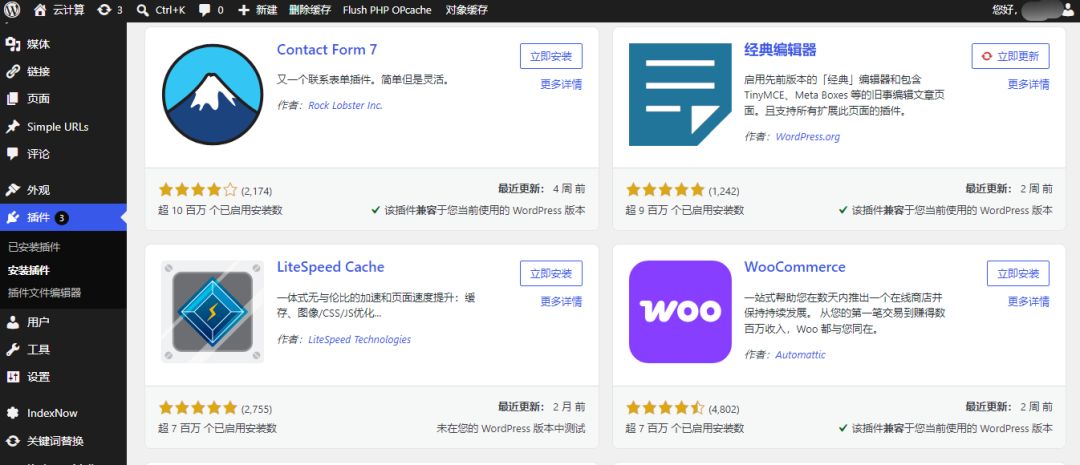Open the updates icon showing 3
The width and height of the screenshot is (1080, 465).
[x=104, y=10]
